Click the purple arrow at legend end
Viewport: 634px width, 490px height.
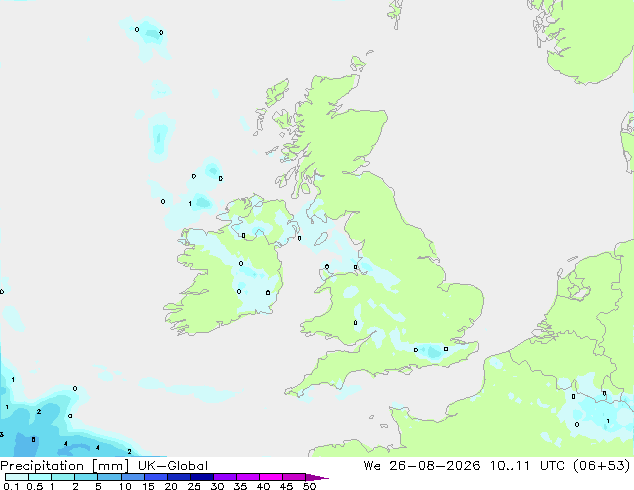pyautogui.click(x=317, y=478)
